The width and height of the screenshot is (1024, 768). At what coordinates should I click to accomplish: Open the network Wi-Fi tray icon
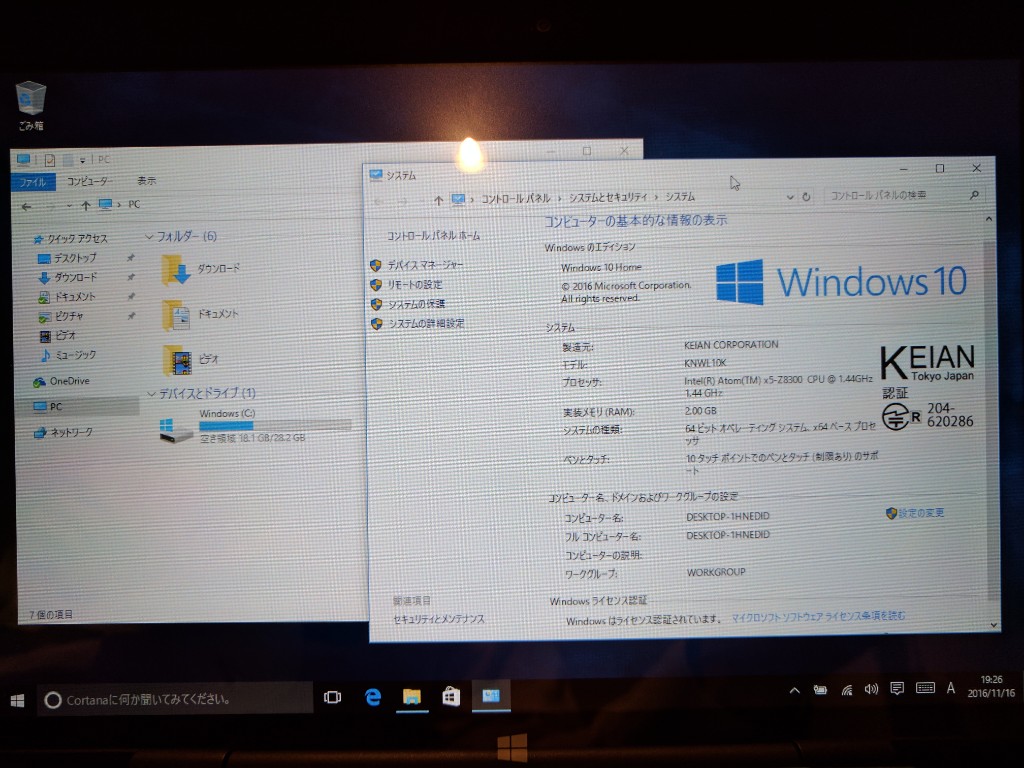coord(846,690)
